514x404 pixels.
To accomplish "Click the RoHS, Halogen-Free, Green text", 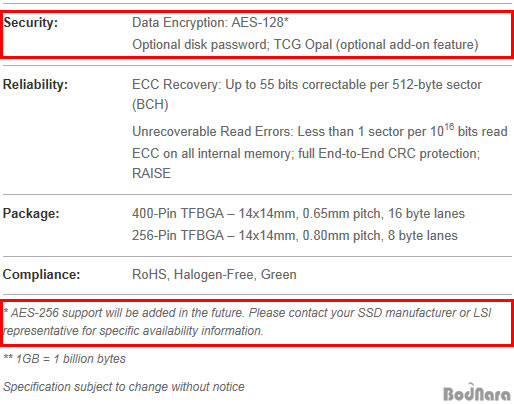I will click(x=214, y=275).
